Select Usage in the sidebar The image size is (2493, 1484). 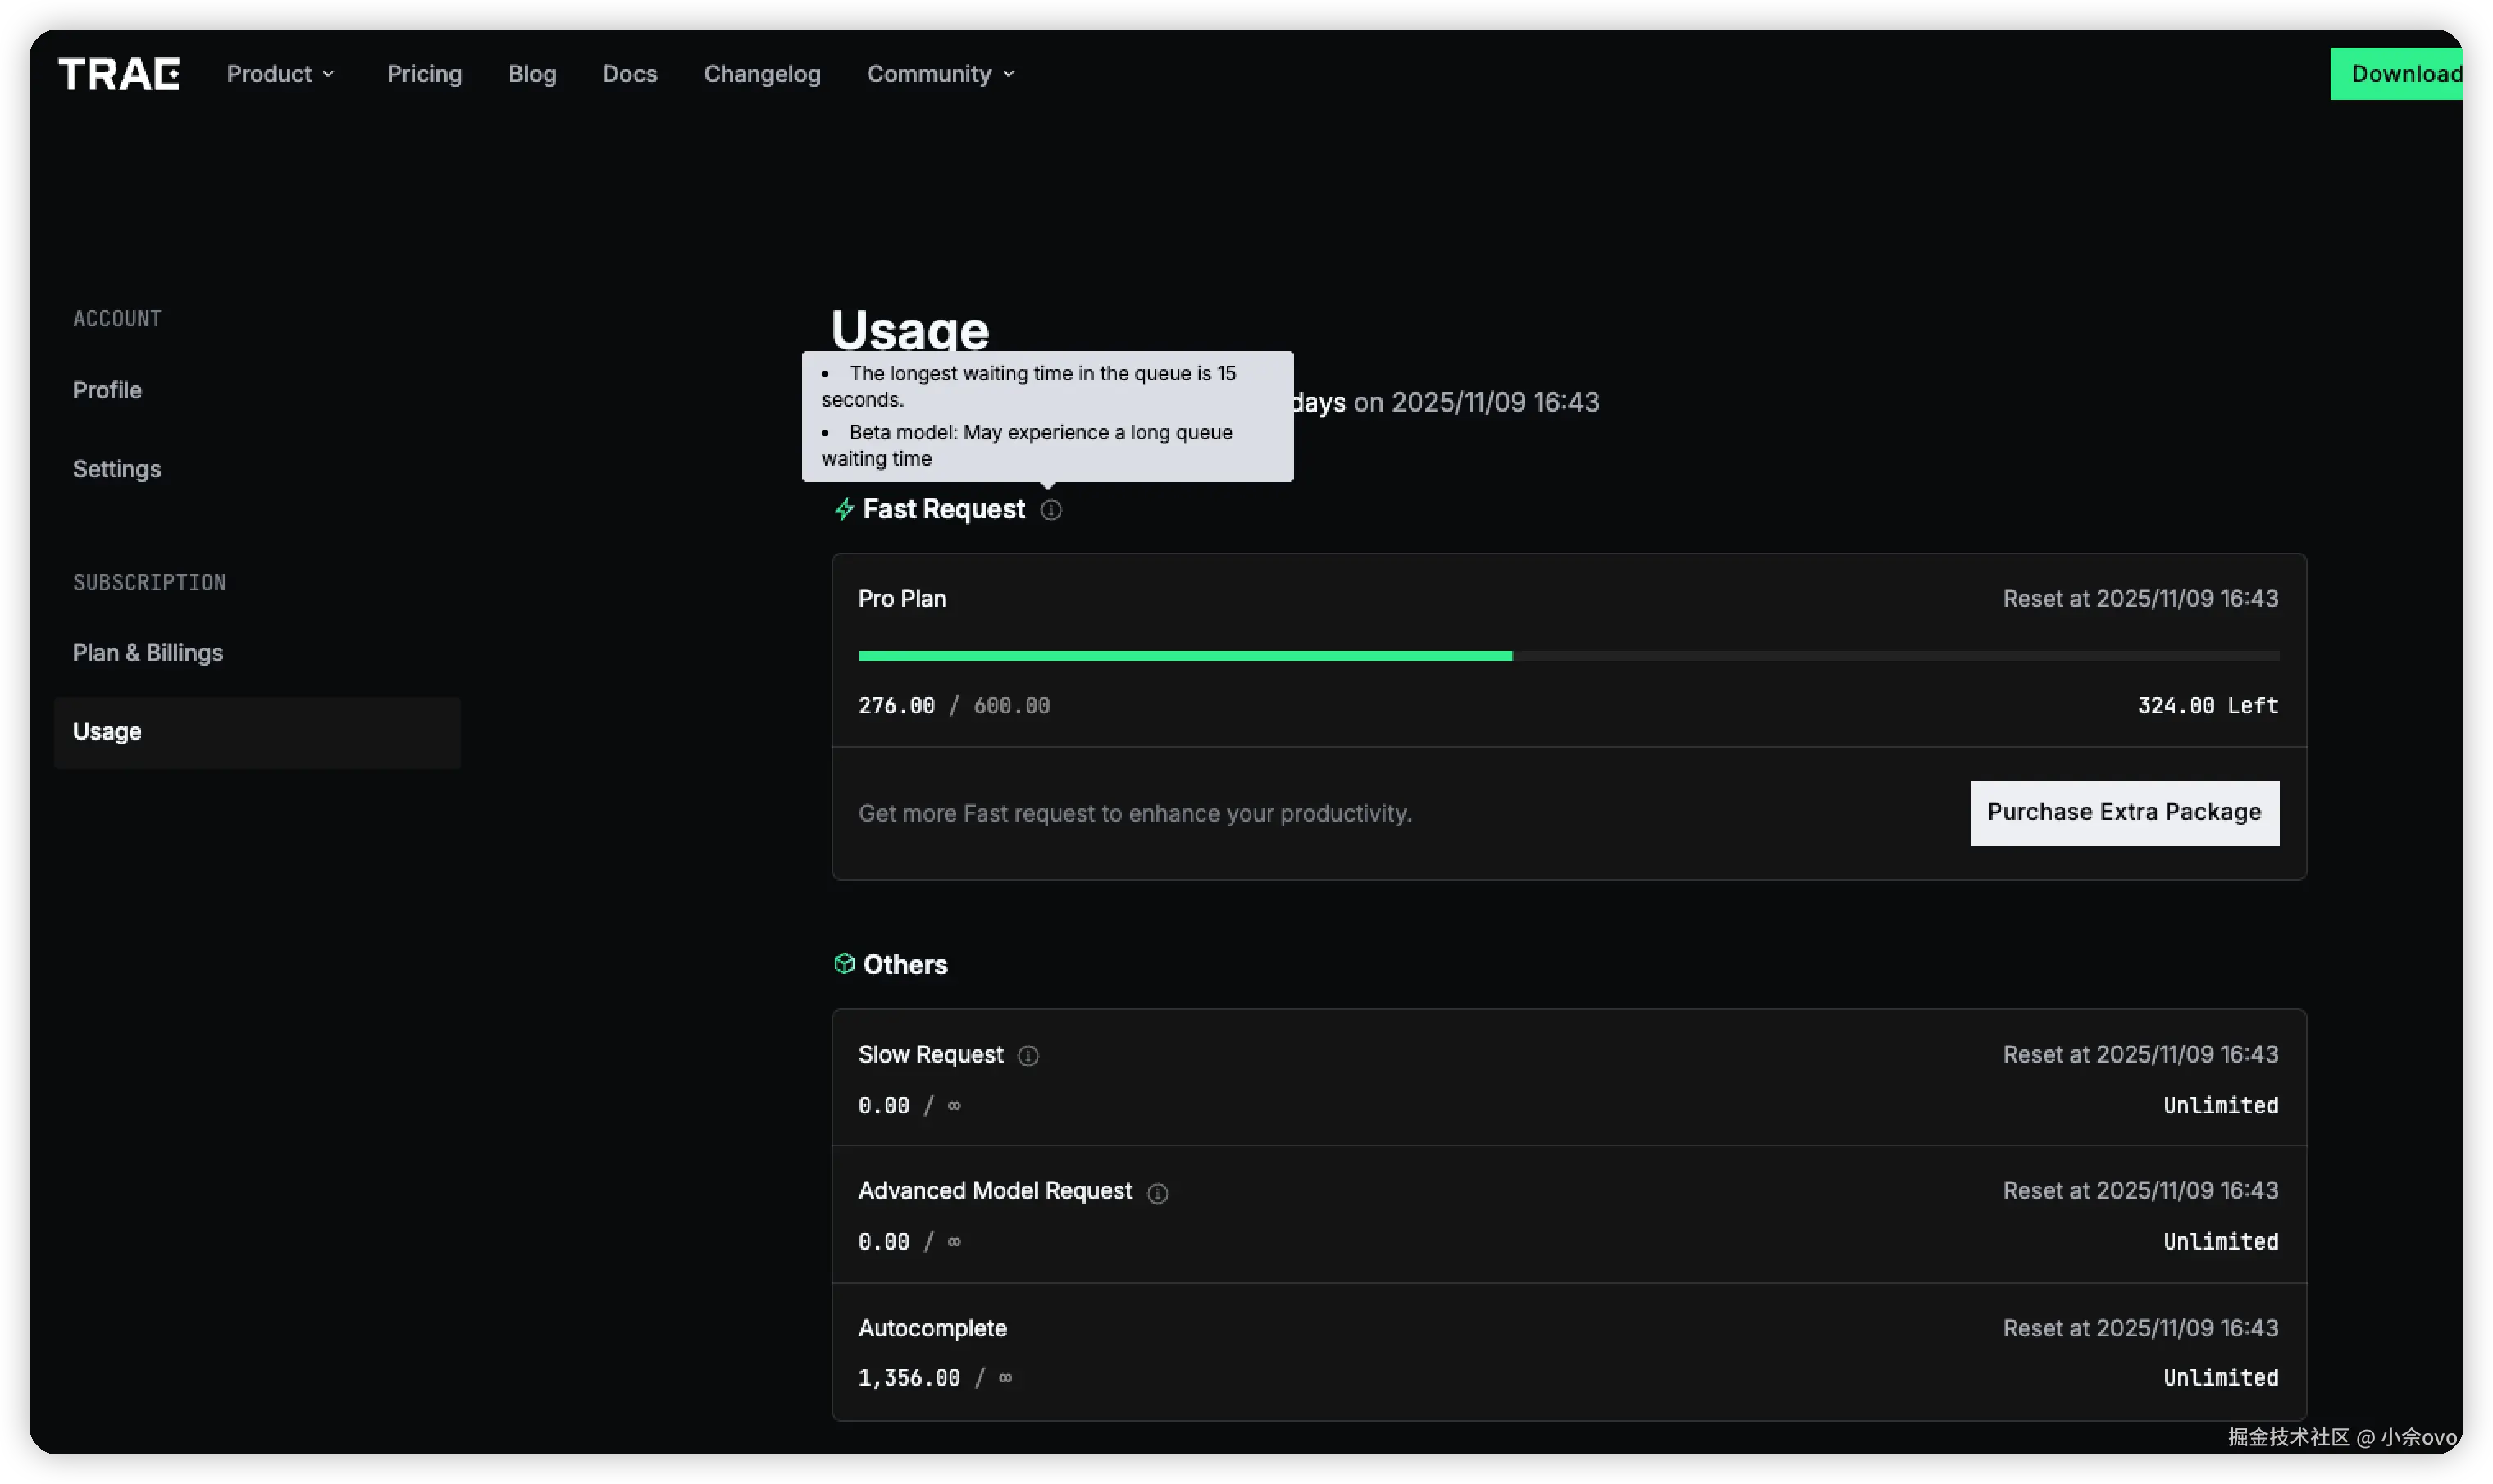[x=107, y=732]
